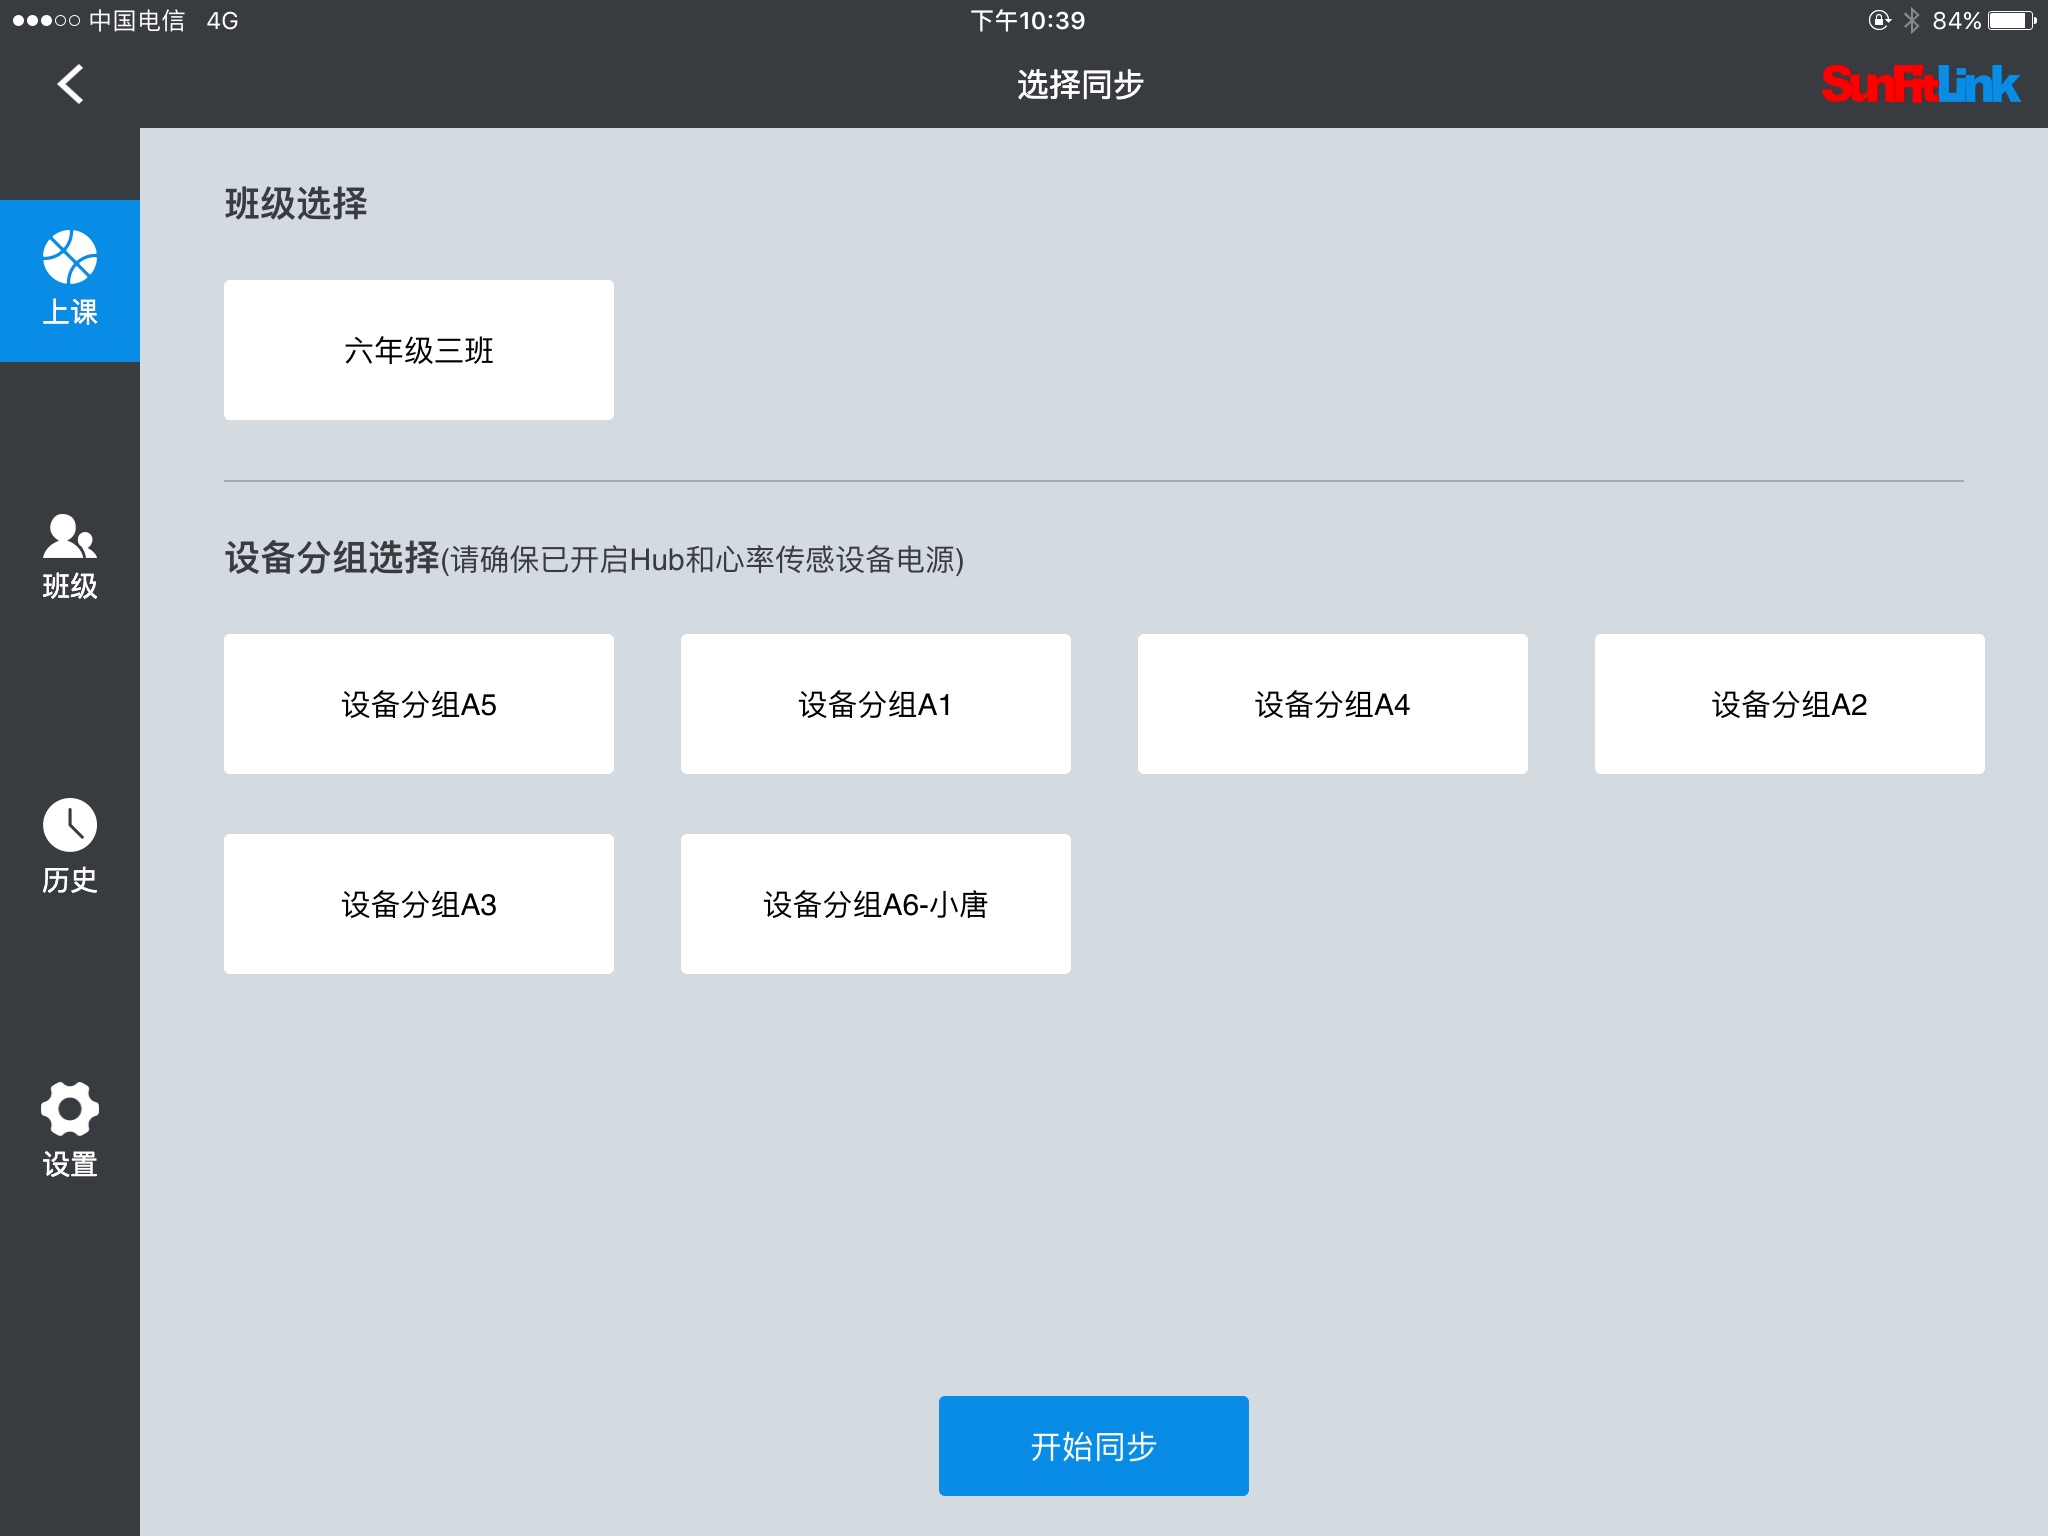The image size is (2048, 1536).
Task: Tap the 班级选择 section heading
Action: 296,204
